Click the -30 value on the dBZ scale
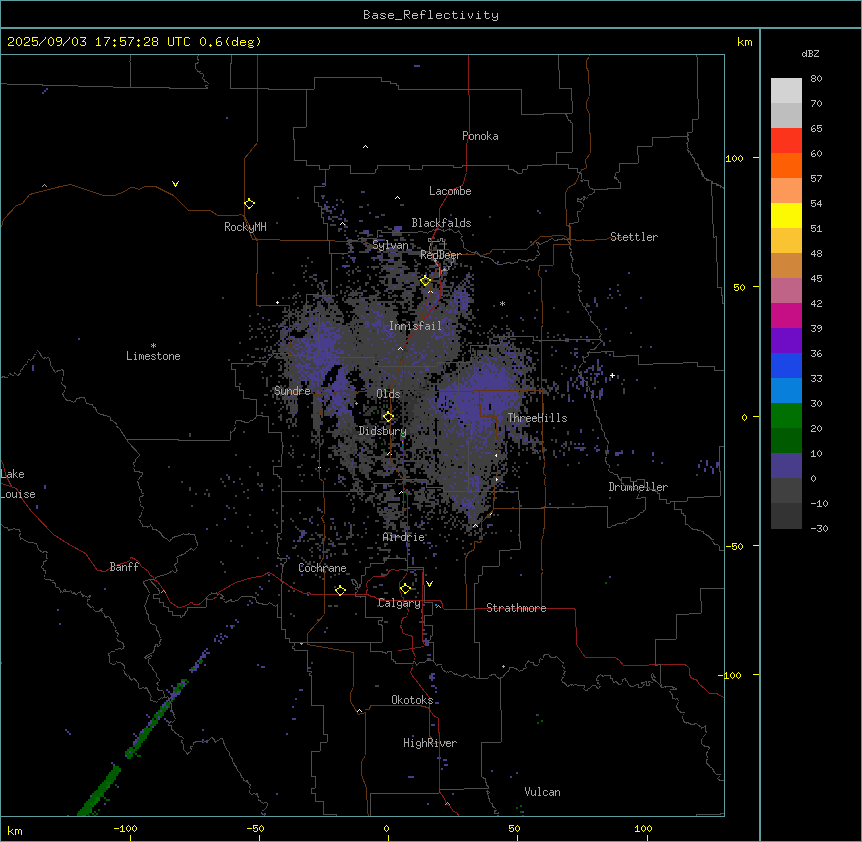 pyautogui.click(x=819, y=528)
